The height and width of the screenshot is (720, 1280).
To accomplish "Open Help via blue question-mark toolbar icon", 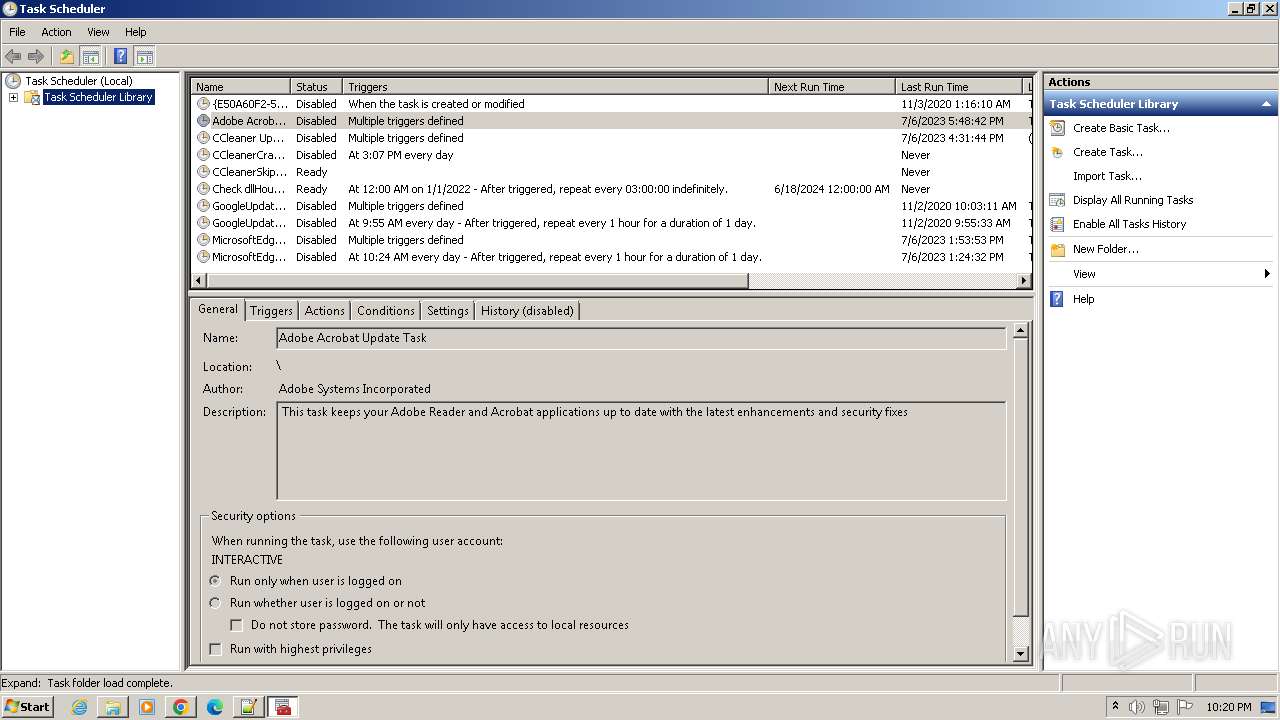I will 121,56.
